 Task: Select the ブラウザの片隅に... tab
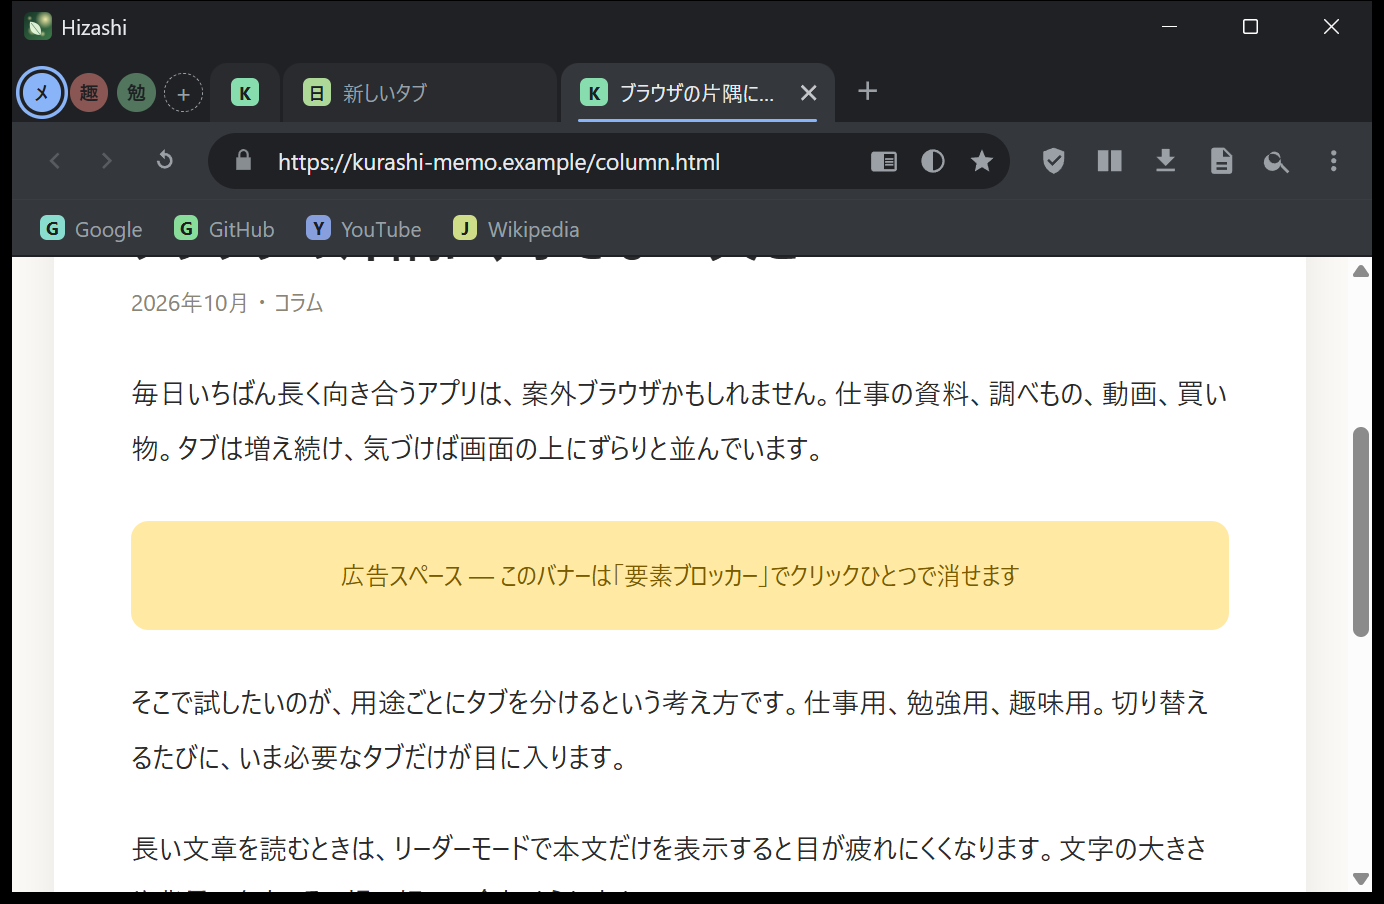coord(696,93)
